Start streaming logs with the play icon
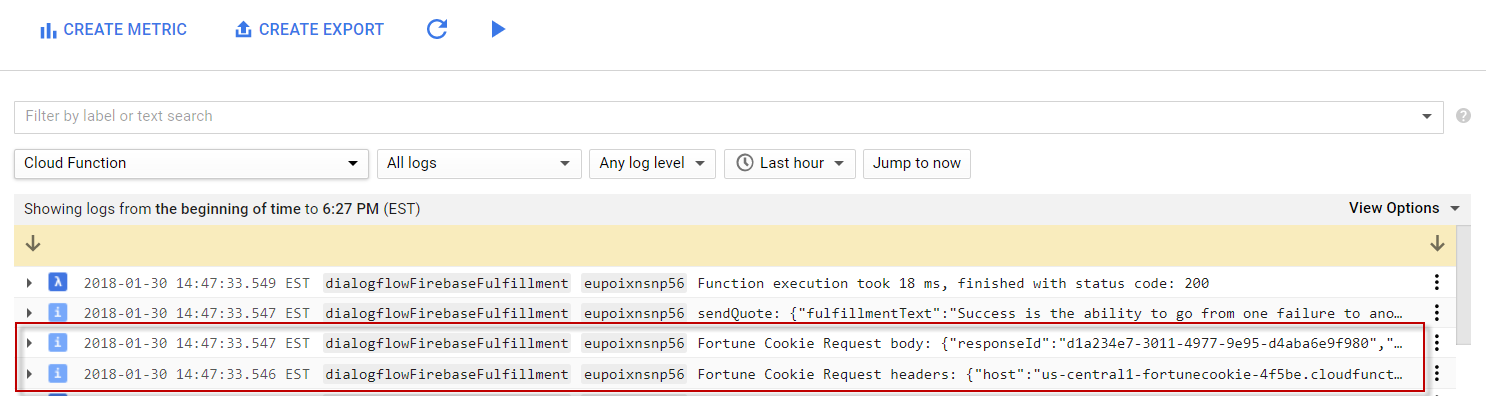The width and height of the screenshot is (1486, 396). [498, 29]
